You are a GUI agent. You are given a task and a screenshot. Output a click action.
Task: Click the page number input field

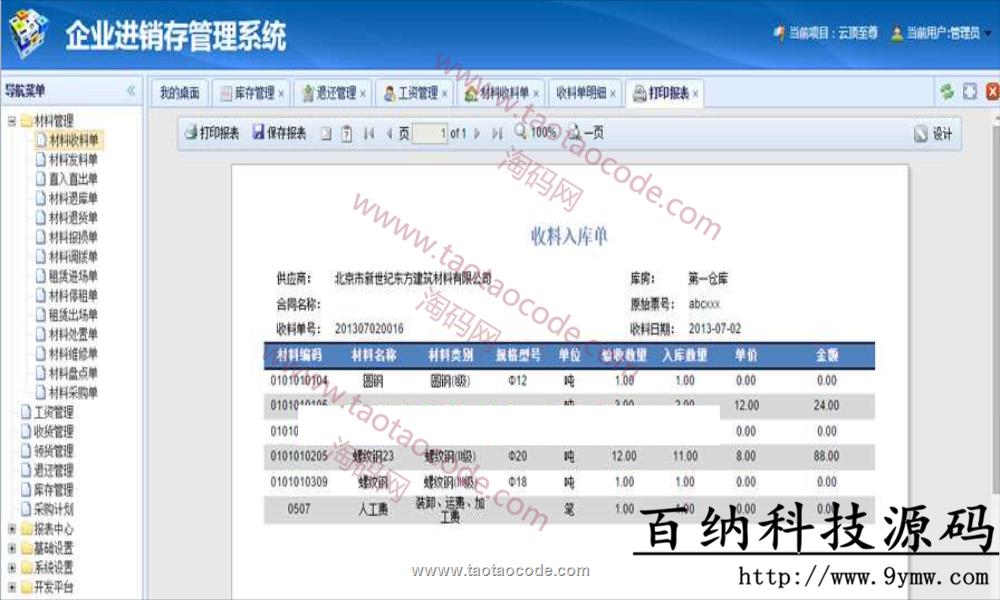pos(428,133)
